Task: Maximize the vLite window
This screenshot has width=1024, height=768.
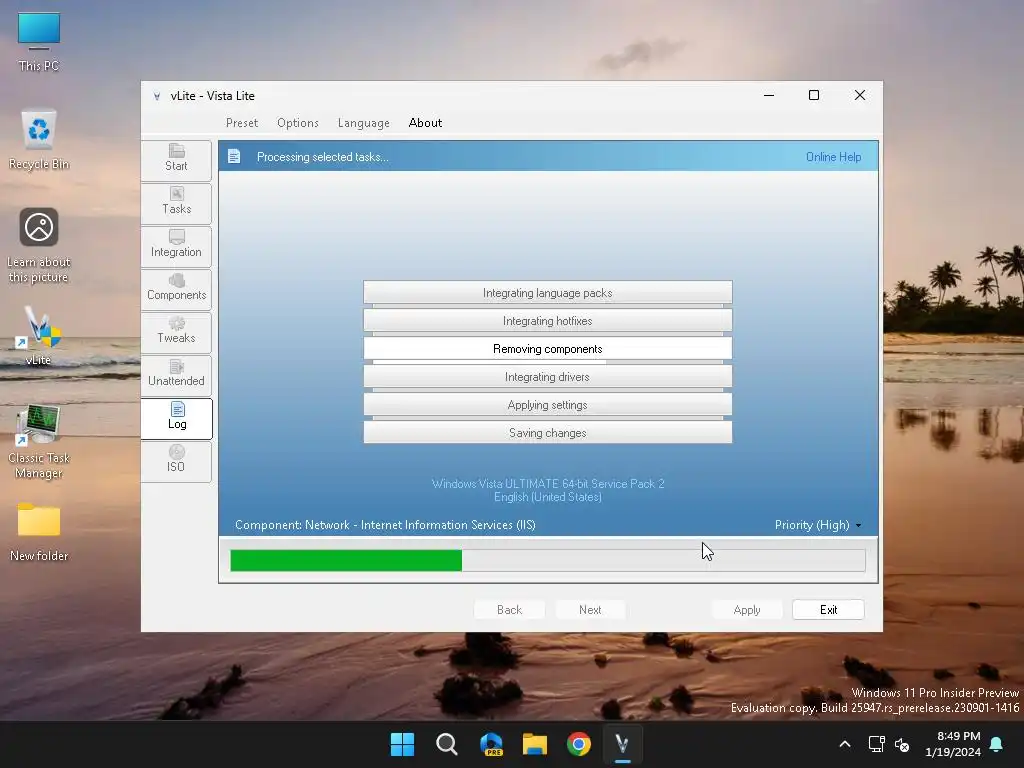Action: pyautogui.click(x=814, y=95)
